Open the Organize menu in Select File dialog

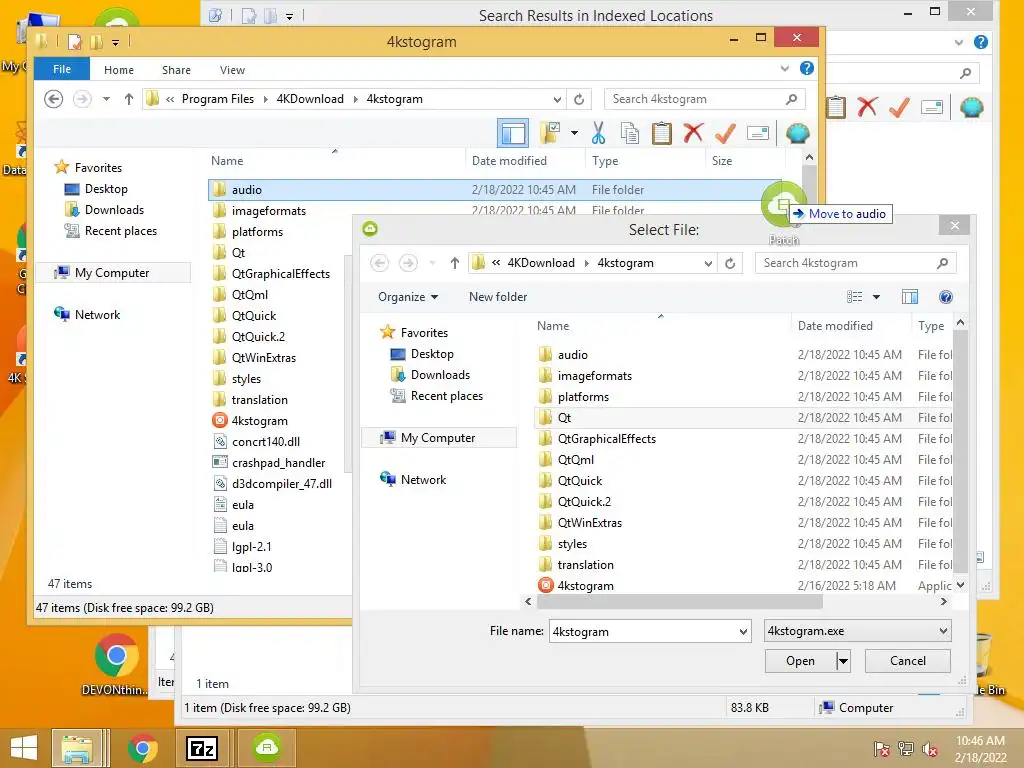click(408, 297)
